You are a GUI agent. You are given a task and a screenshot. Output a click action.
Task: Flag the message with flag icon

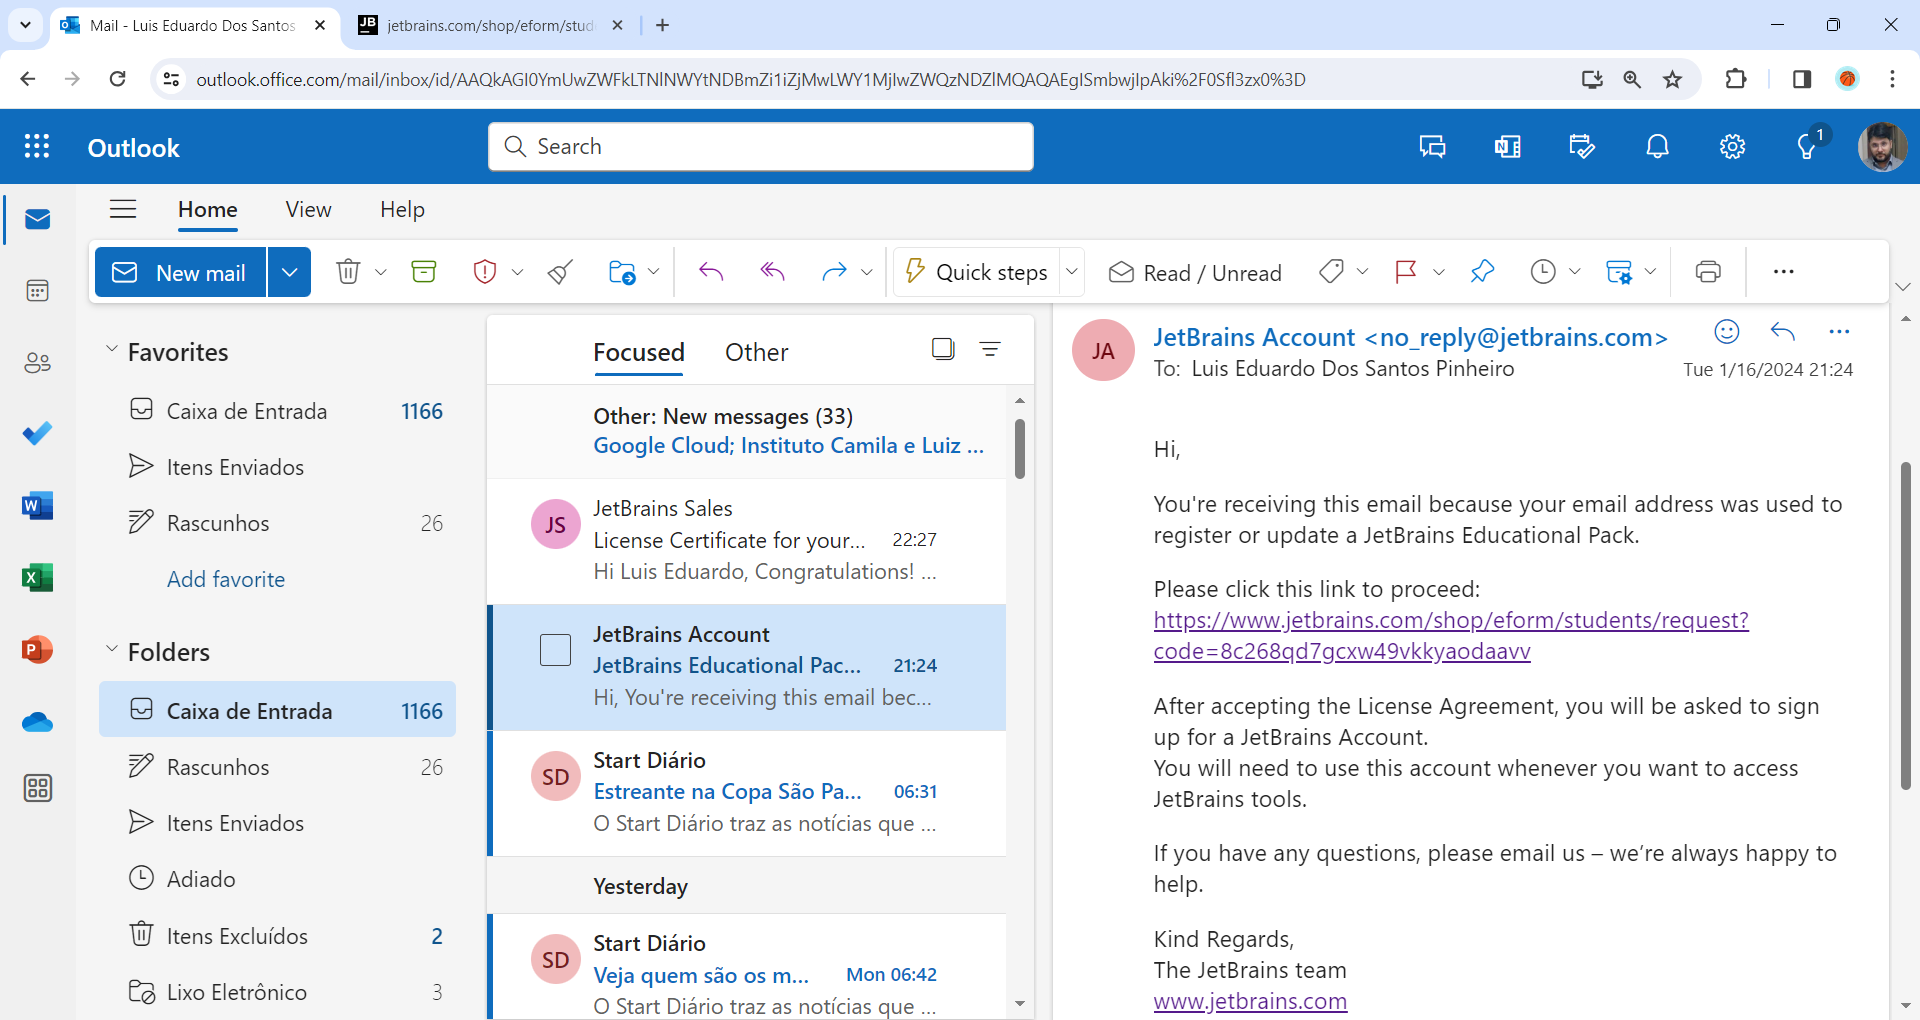(x=1406, y=272)
